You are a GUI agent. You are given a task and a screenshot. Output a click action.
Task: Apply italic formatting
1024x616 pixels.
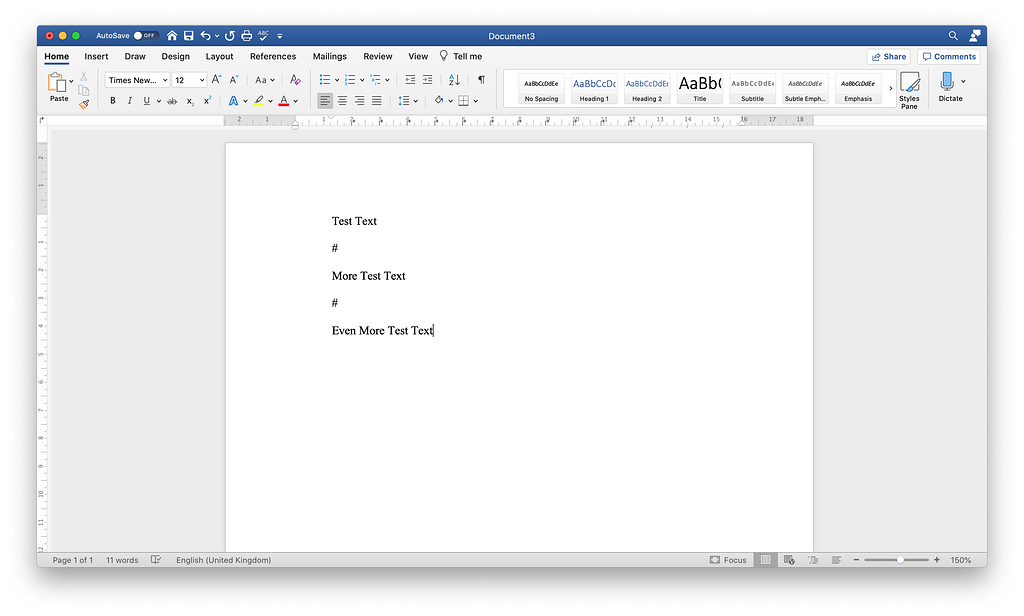pos(129,100)
